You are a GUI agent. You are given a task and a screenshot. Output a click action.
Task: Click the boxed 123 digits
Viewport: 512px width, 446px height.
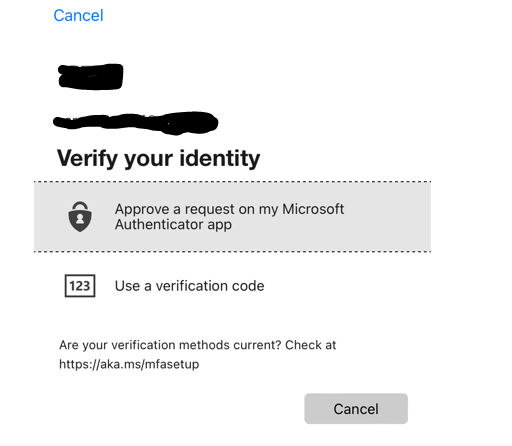coord(80,286)
